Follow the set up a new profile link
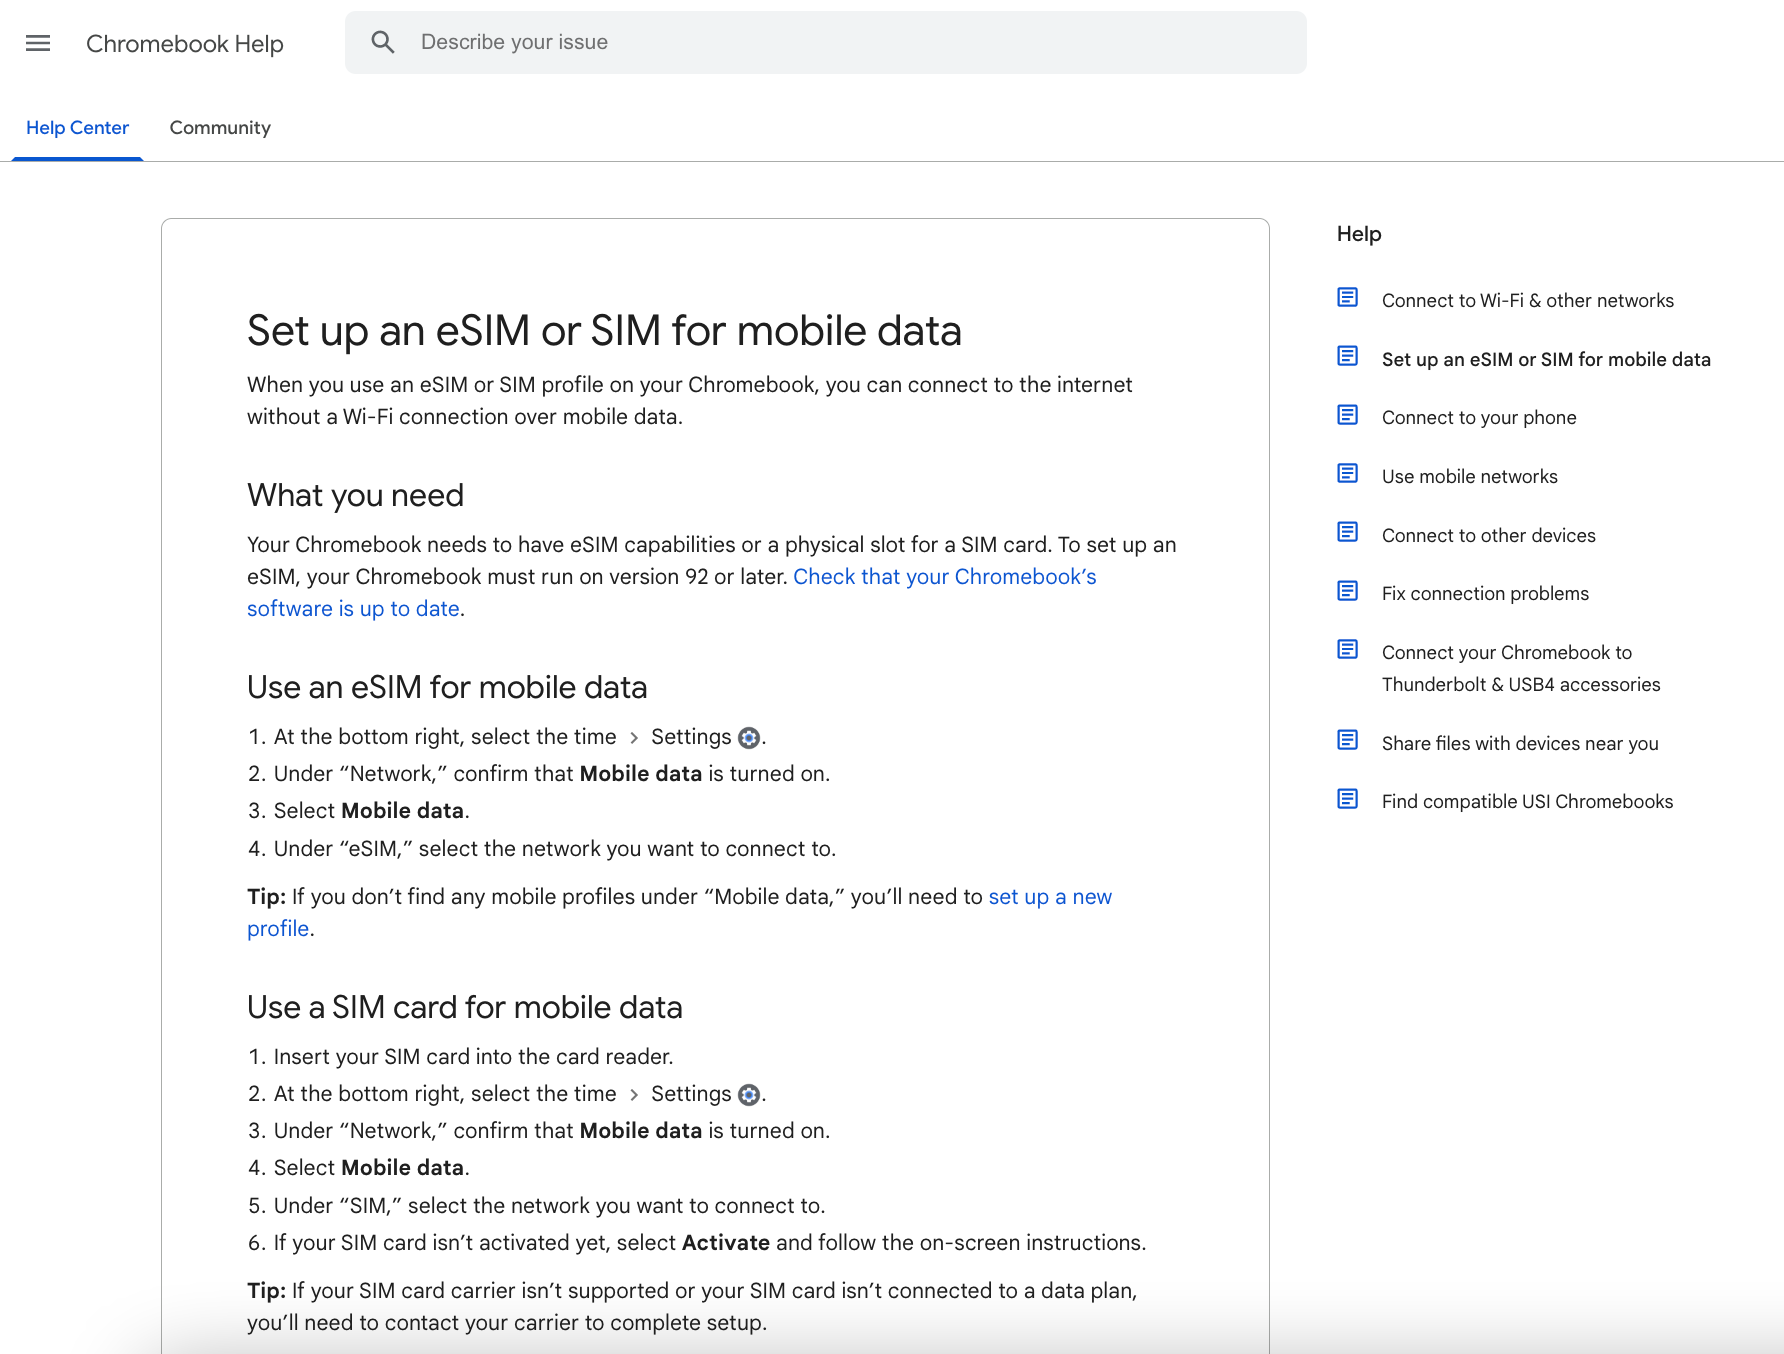Image resolution: width=1784 pixels, height=1354 pixels. 1049,897
